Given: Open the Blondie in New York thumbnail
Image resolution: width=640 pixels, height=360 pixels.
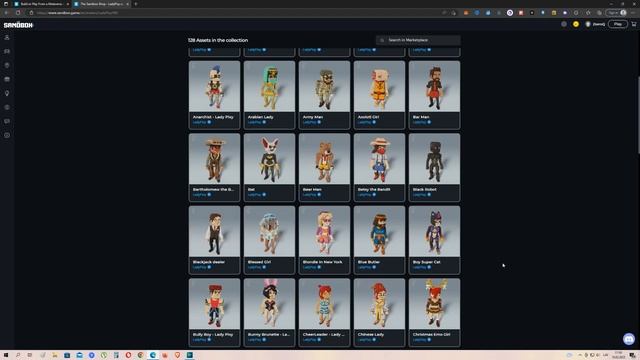Looking at the screenshot, I should click(324, 231).
